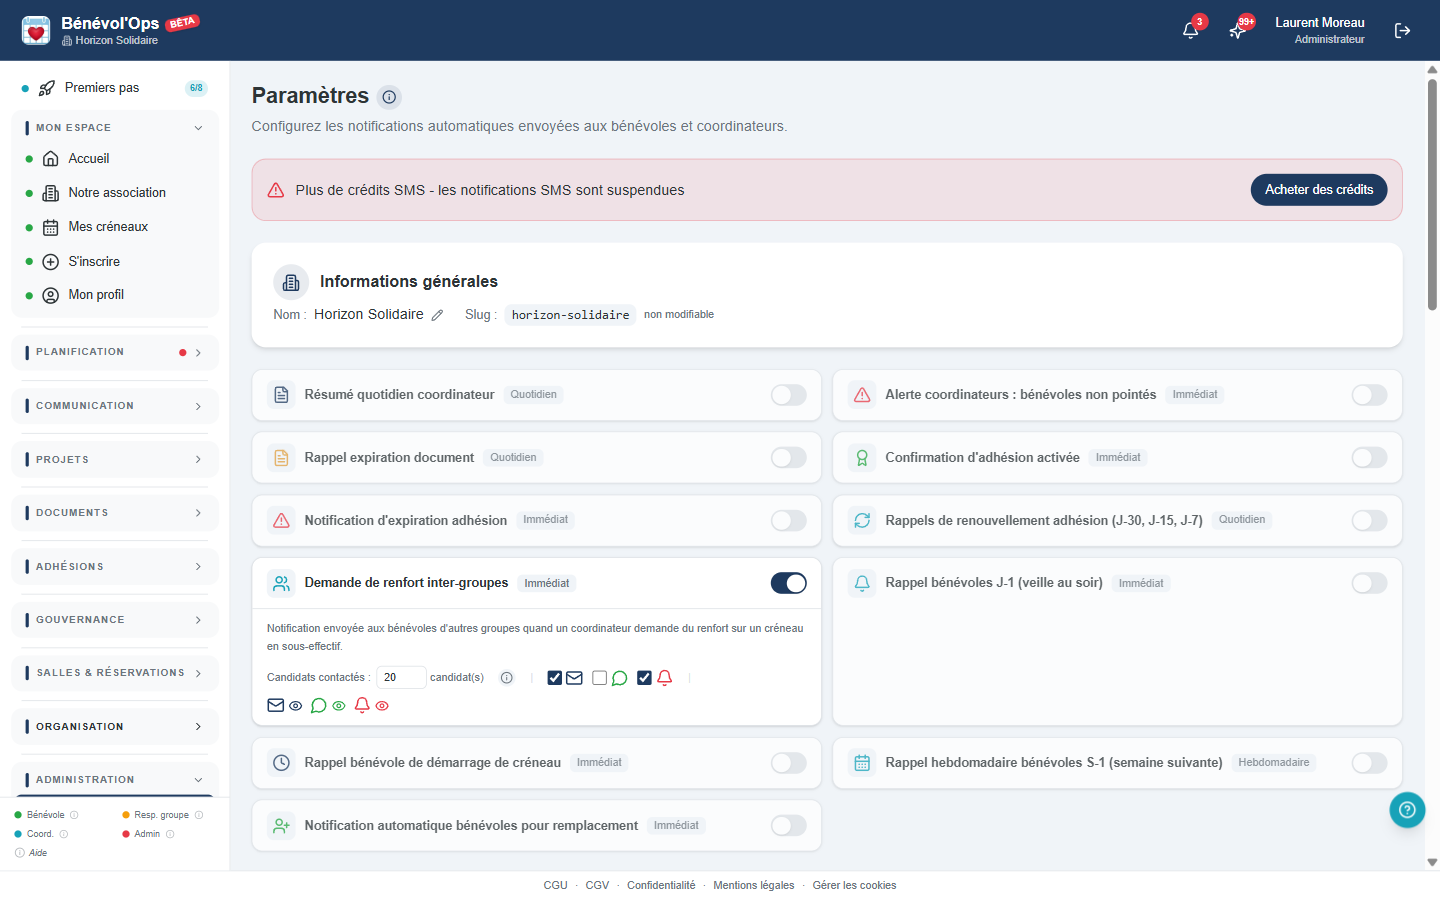Image resolution: width=1440 pixels, height=900 pixels.
Task: Uncheck the push bell channel checkbox
Action: coord(644,678)
